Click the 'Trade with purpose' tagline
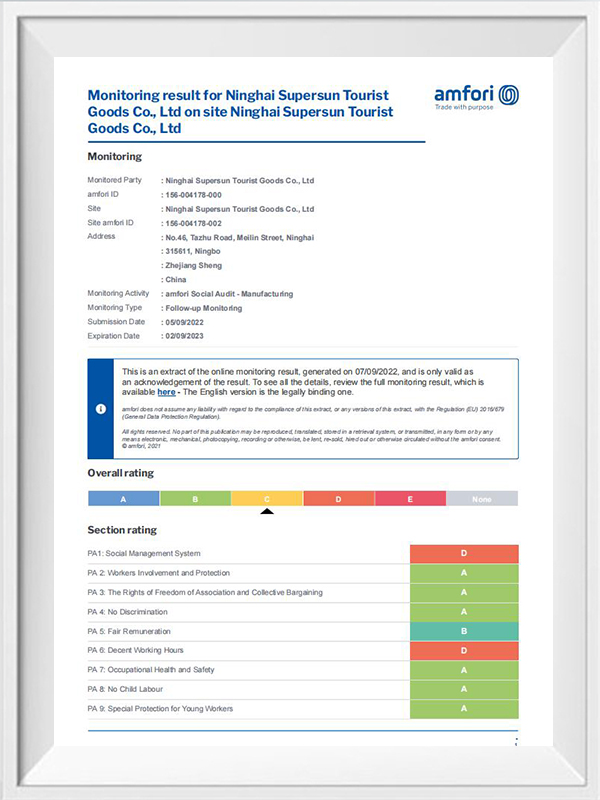 coord(464,107)
